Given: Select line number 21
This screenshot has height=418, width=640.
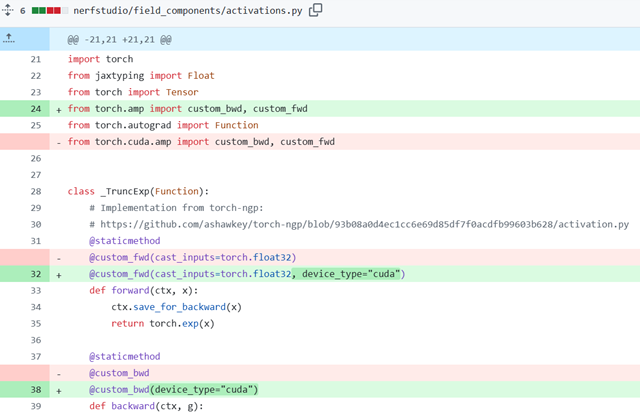Looking at the screenshot, I should tap(36, 59).
